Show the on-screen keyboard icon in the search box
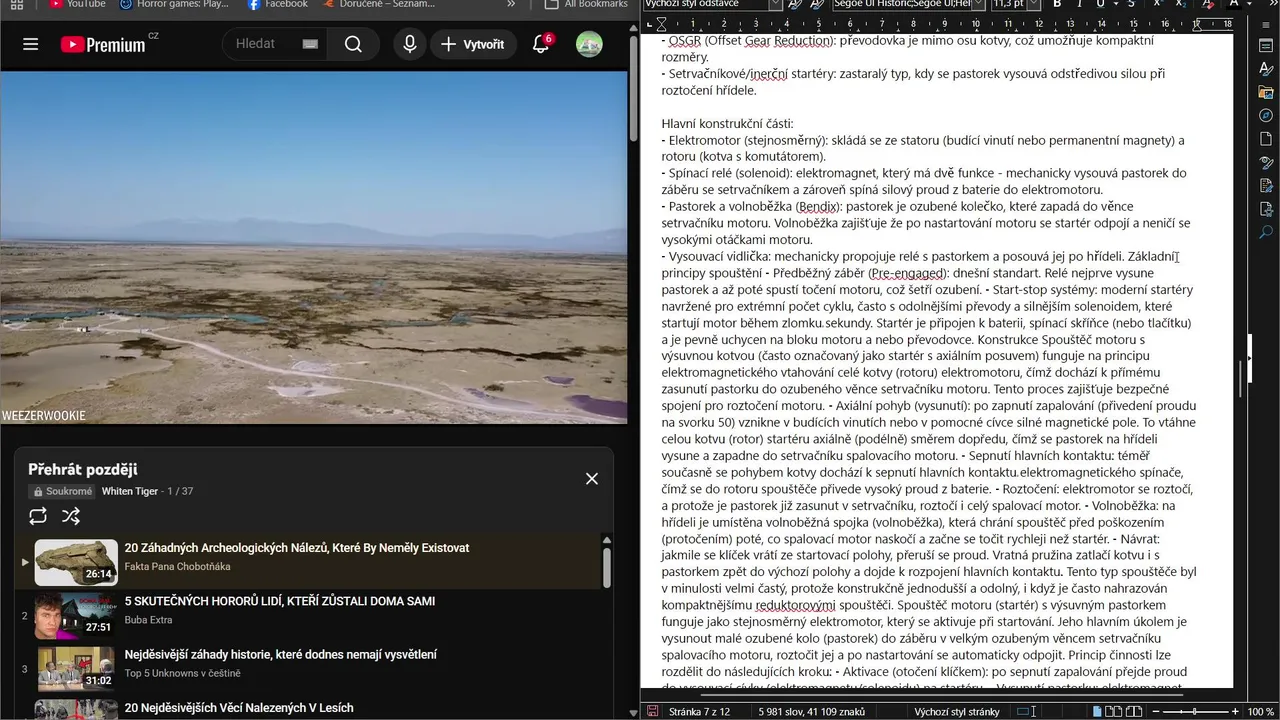This screenshot has height=720, width=1280. (310, 44)
